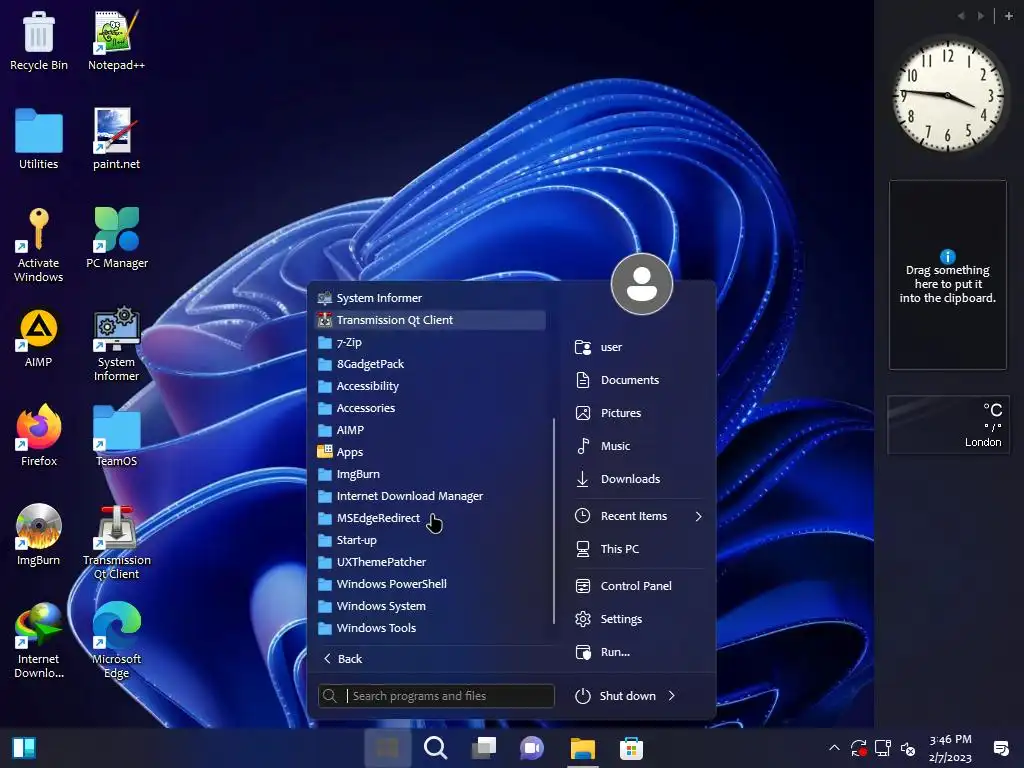Image resolution: width=1024 pixels, height=768 pixels.
Task: Open Internet Download Manager folder entry
Action: (x=431, y=496)
